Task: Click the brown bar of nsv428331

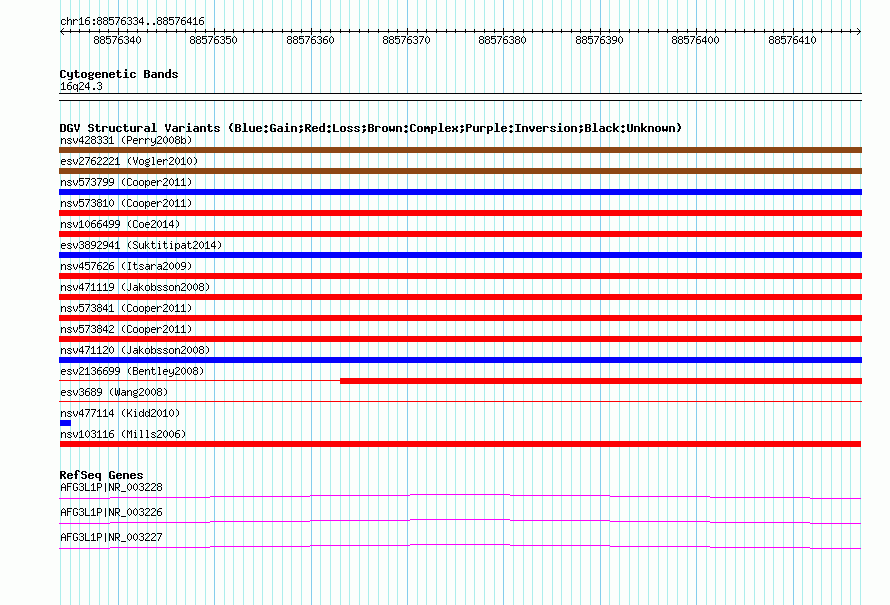Action: pos(460,150)
